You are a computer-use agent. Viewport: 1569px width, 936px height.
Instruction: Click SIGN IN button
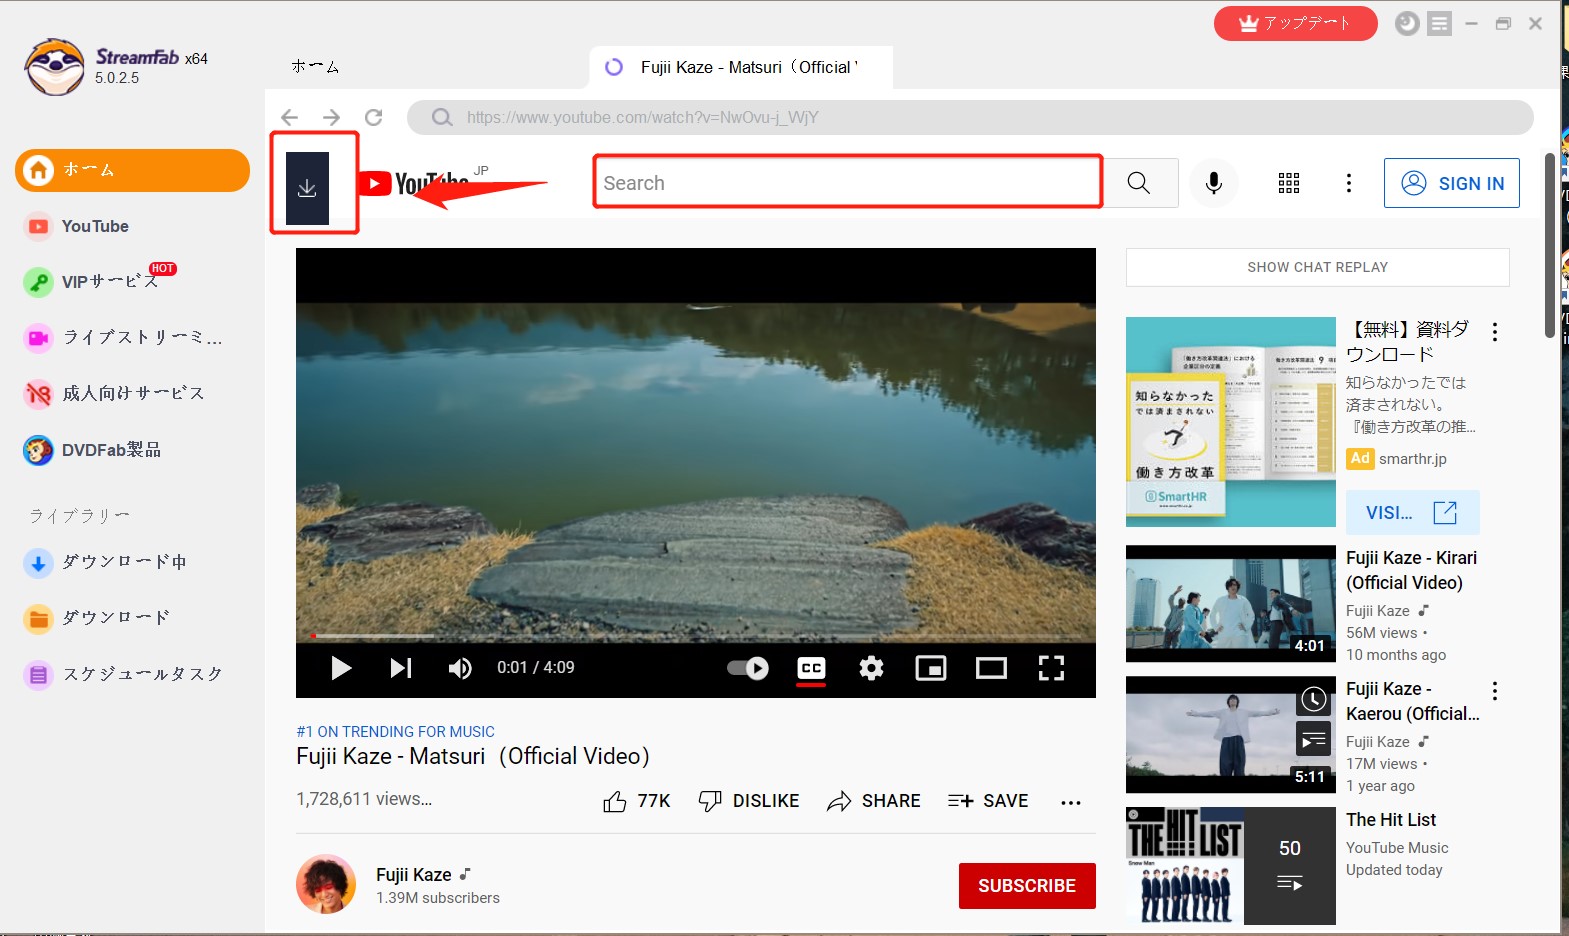click(x=1452, y=183)
